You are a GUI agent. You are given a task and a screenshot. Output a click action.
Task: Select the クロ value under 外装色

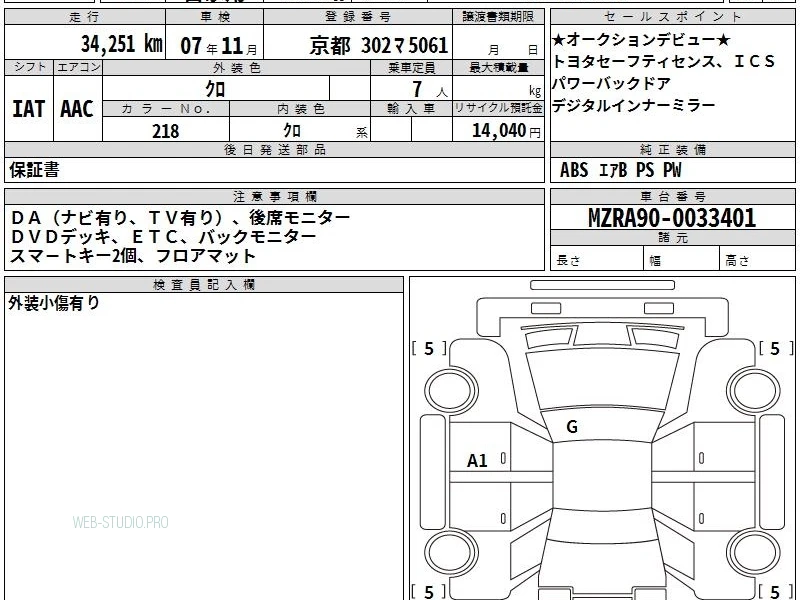pyautogui.click(x=215, y=89)
